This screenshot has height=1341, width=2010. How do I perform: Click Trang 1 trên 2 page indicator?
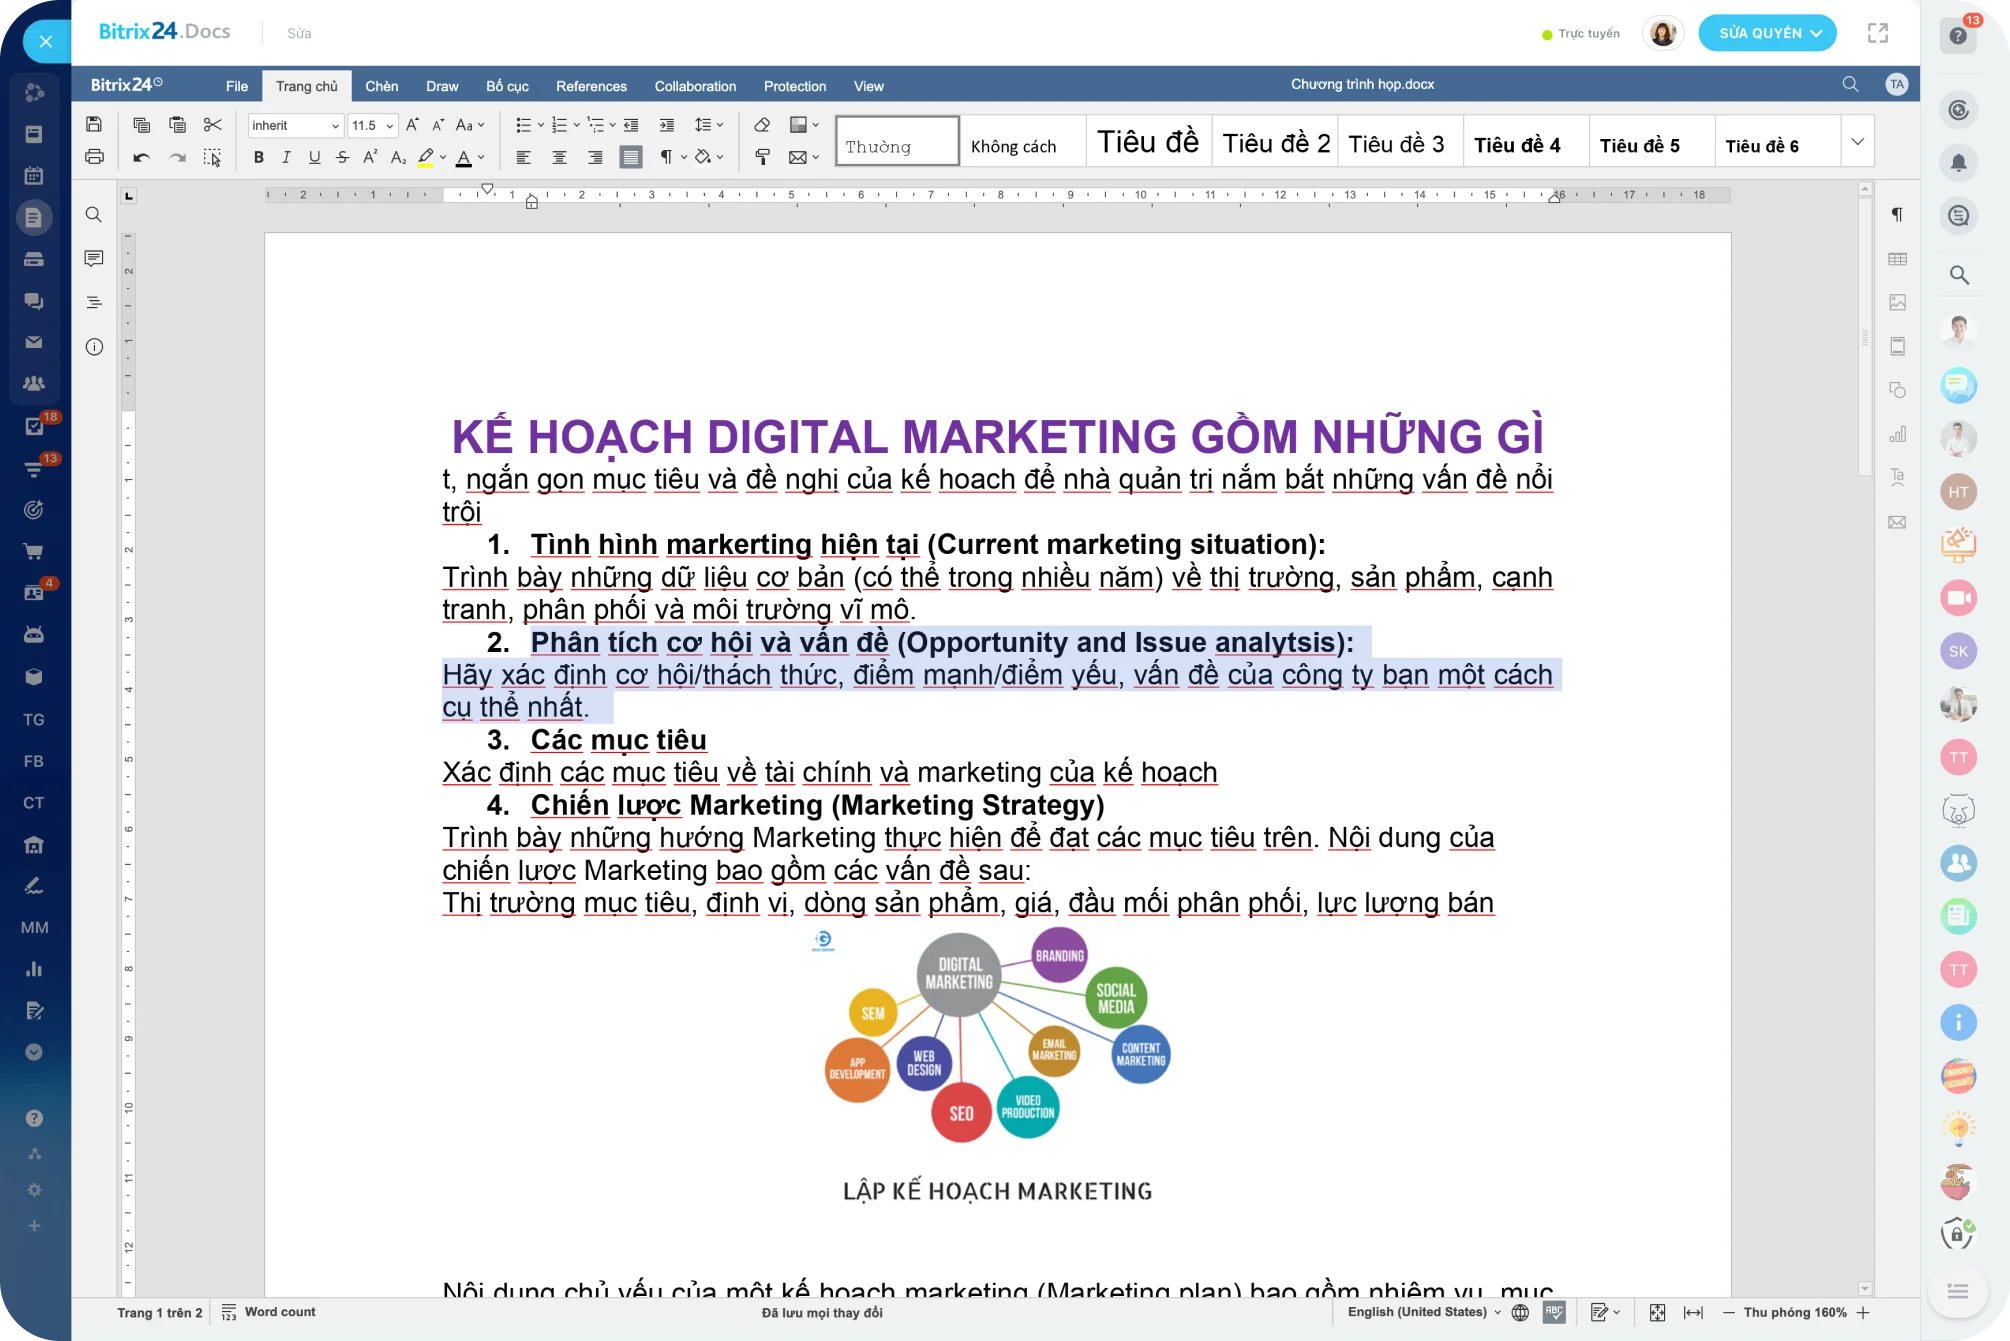click(x=159, y=1312)
